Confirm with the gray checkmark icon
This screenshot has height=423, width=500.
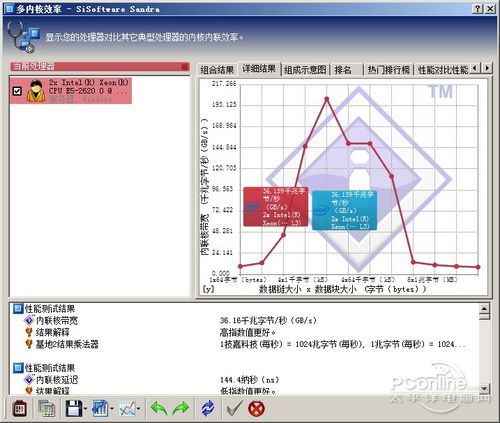click(234, 408)
